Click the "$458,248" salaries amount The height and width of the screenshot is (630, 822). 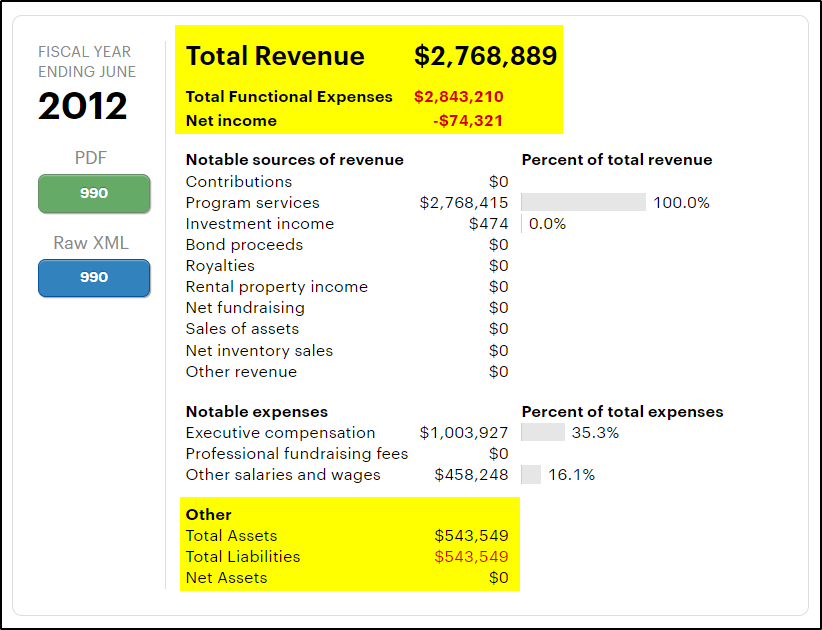(471, 475)
